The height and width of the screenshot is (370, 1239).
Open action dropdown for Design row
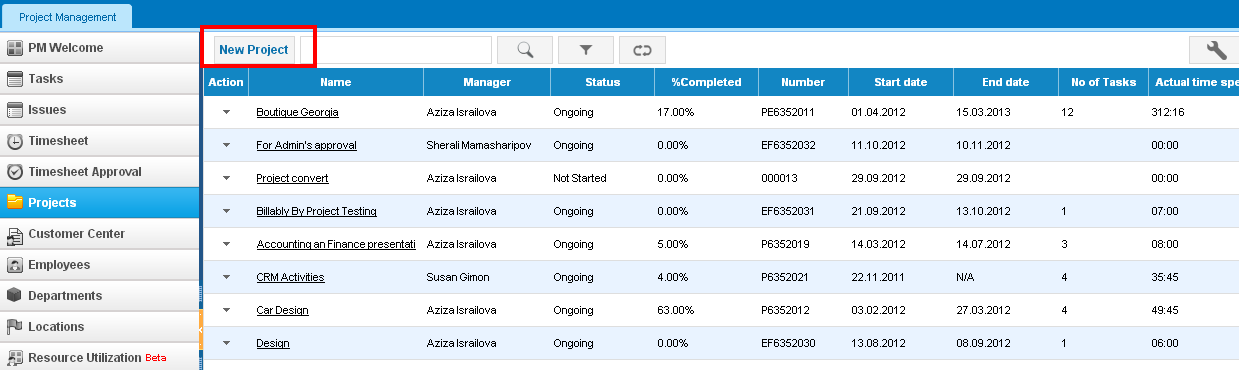[226, 343]
